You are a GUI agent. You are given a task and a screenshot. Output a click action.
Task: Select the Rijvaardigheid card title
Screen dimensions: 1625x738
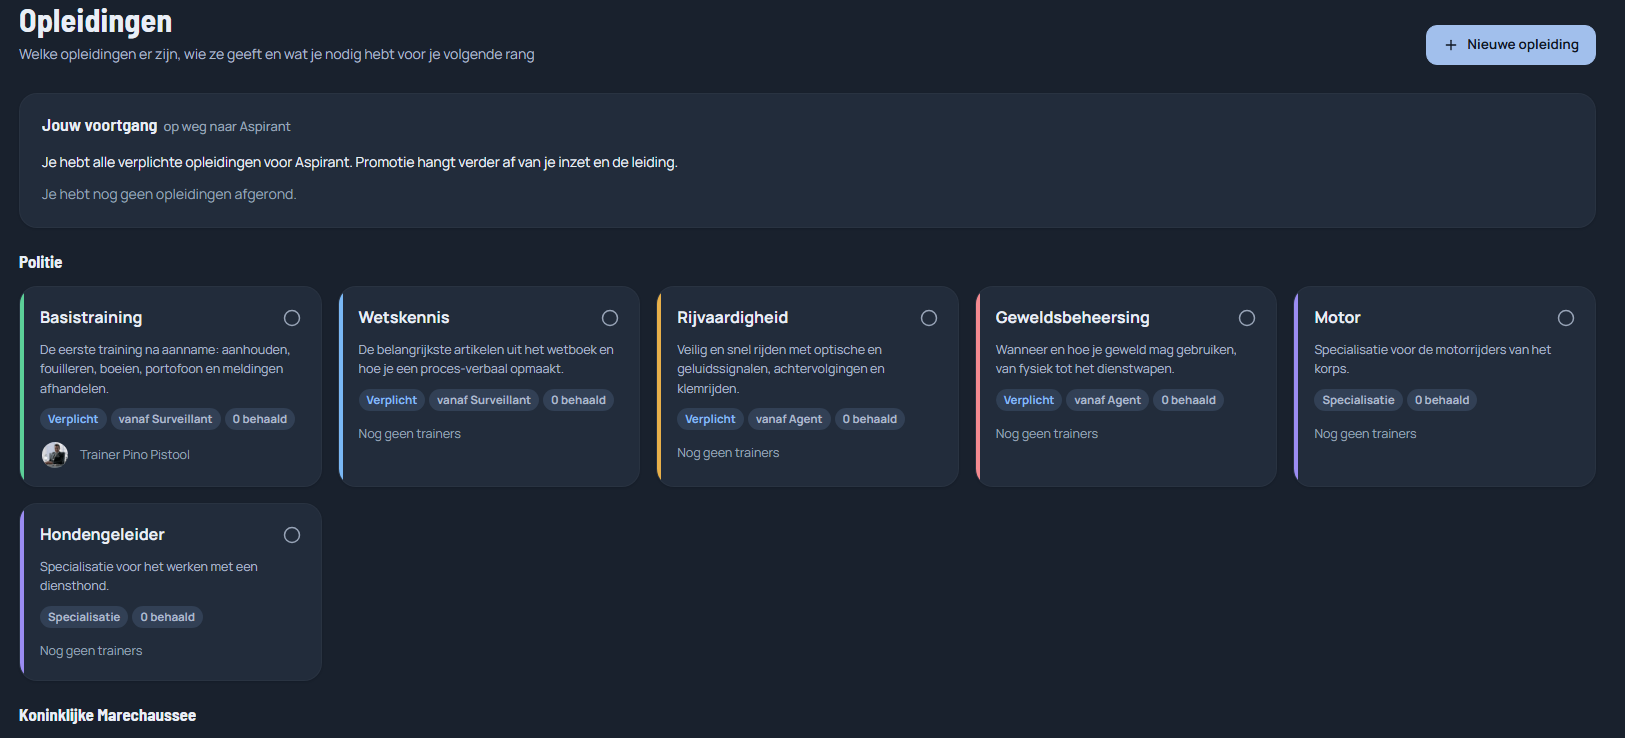tap(733, 317)
